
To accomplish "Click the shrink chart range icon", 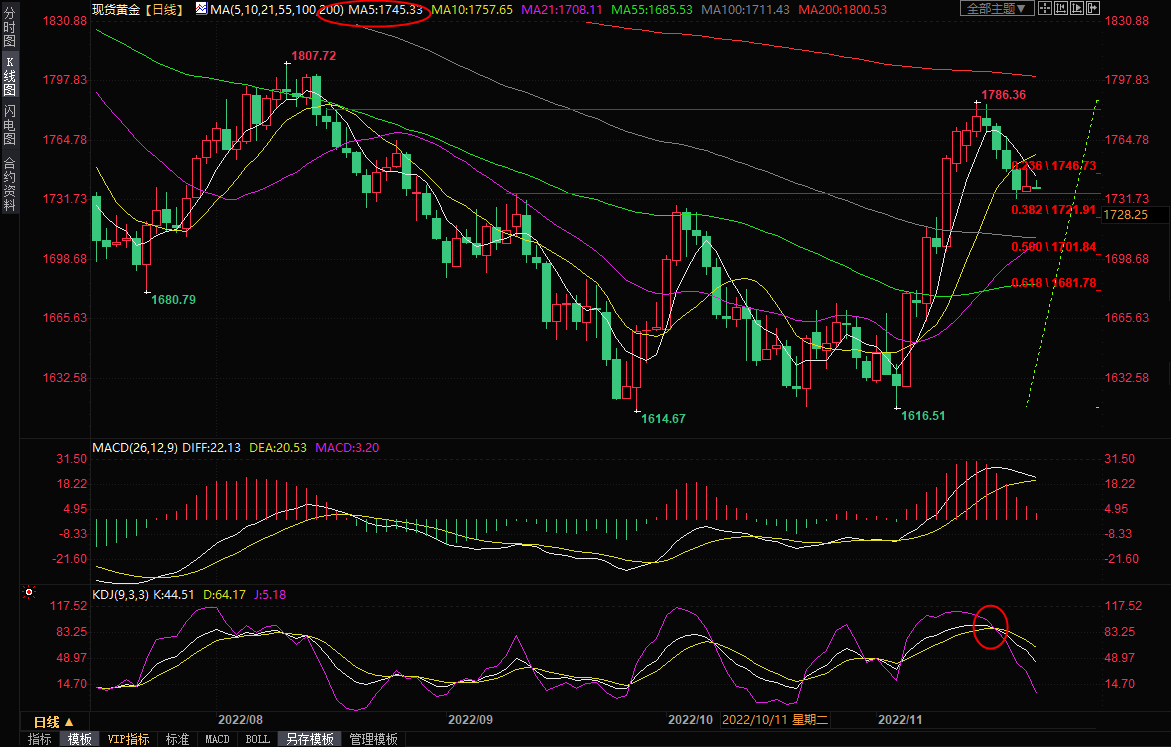I will click(x=1062, y=9).
